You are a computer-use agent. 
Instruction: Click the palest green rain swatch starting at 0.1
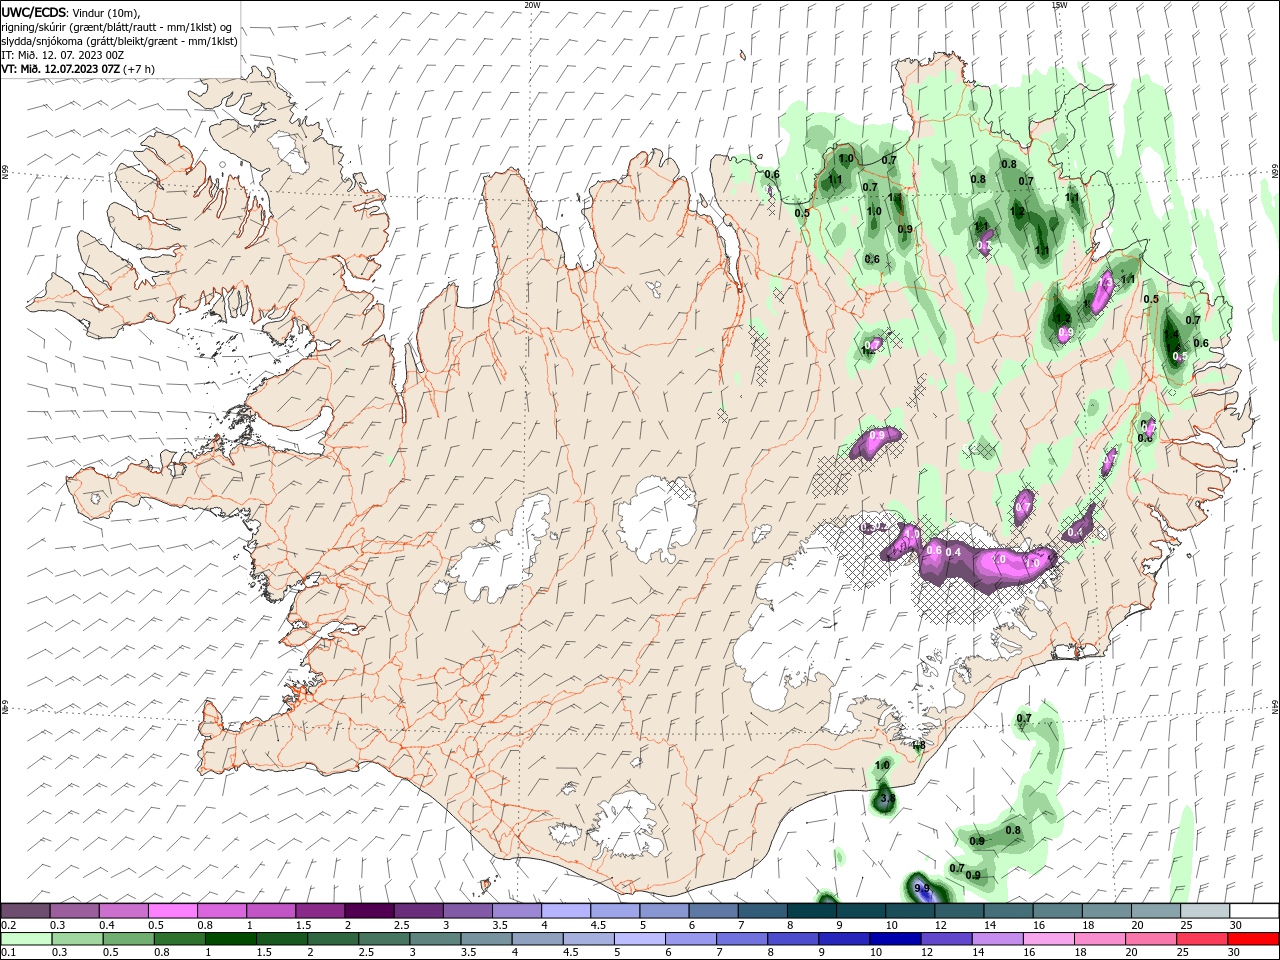25,939
